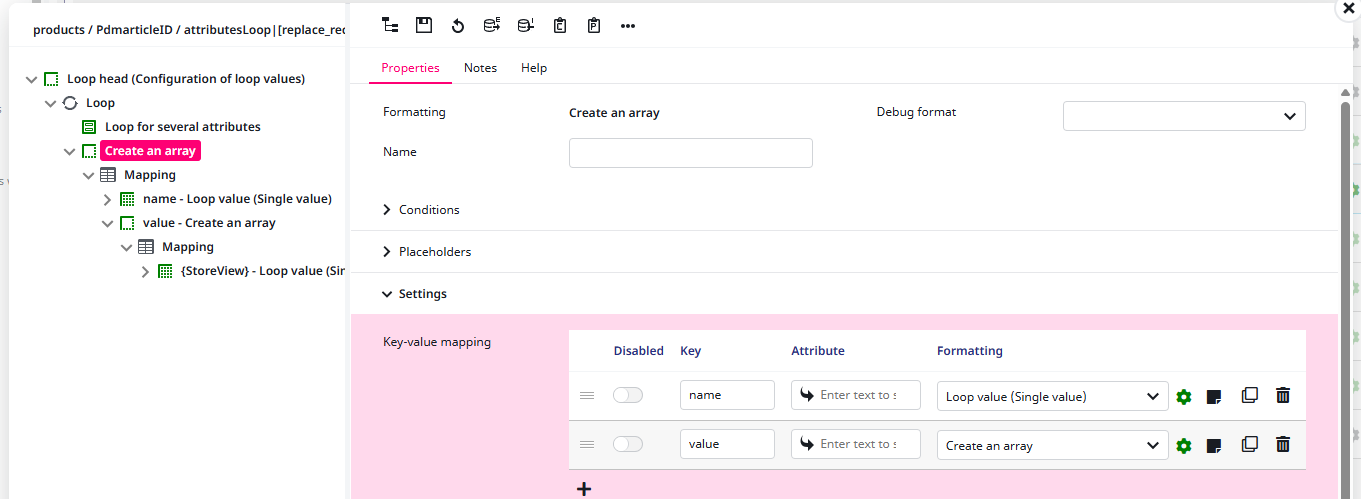Delete the value mapping row
1361x499 pixels.
pyautogui.click(x=1283, y=445)
